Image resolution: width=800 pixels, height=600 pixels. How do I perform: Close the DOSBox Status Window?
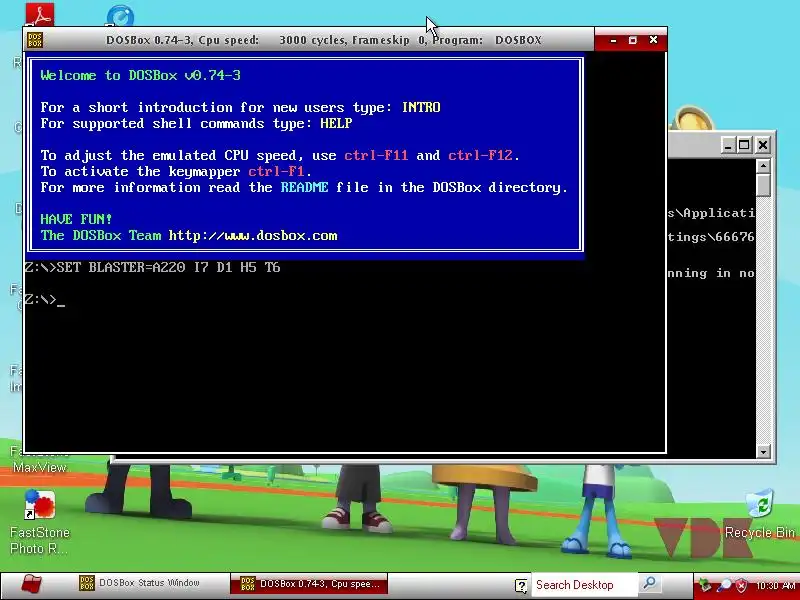click(x=763, y=145)
